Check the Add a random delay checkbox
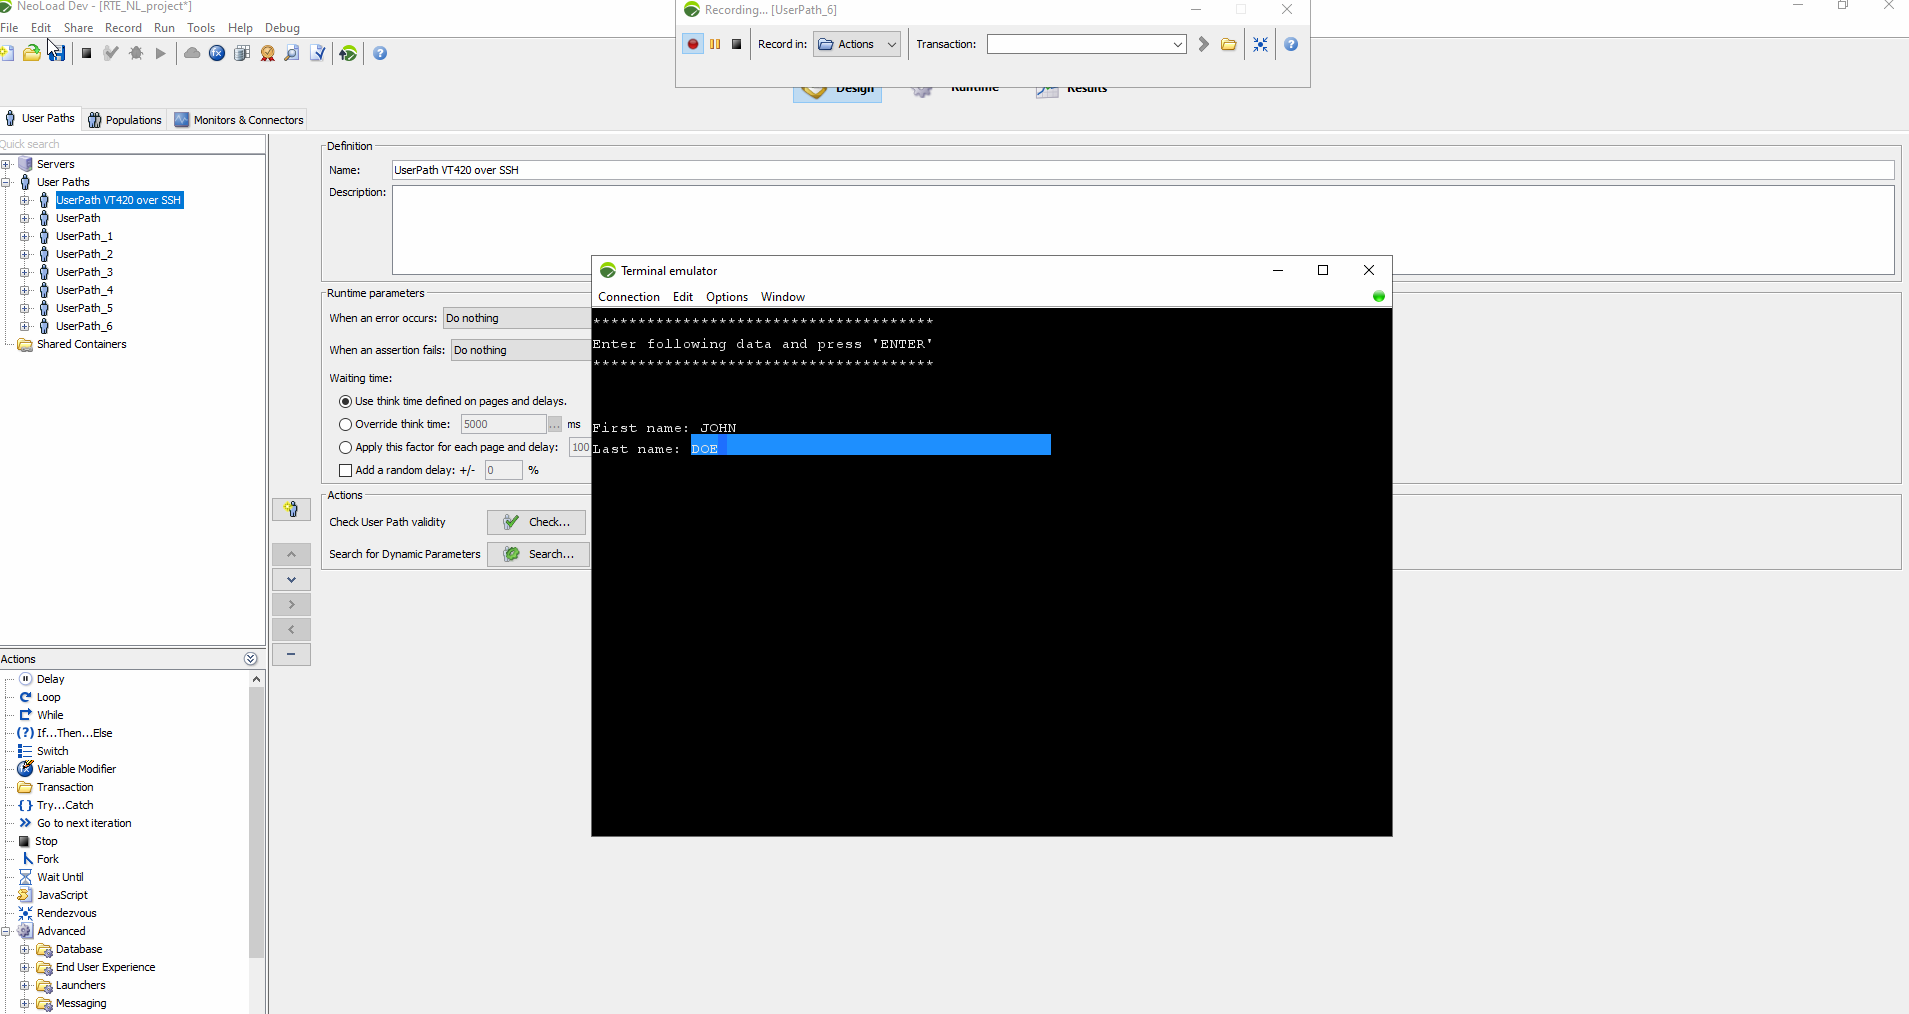Image resolution: width=1909 pixels, height=1014 pixels. click(344, 470)
